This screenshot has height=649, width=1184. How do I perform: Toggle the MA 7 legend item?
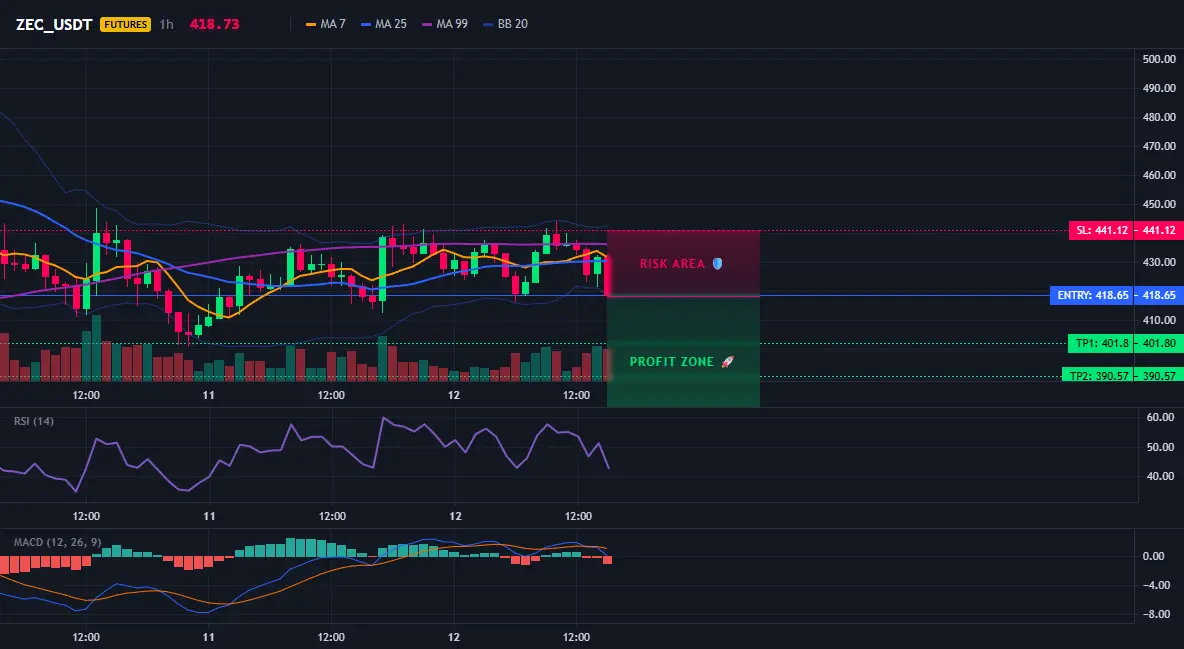point(325,24)
